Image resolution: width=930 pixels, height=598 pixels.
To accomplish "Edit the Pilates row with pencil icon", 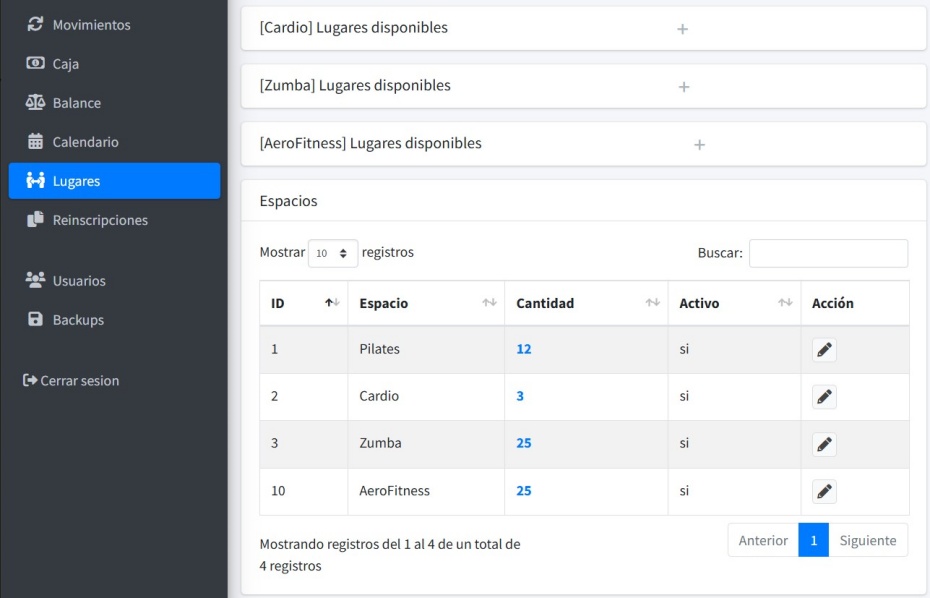I will [824, 349].
